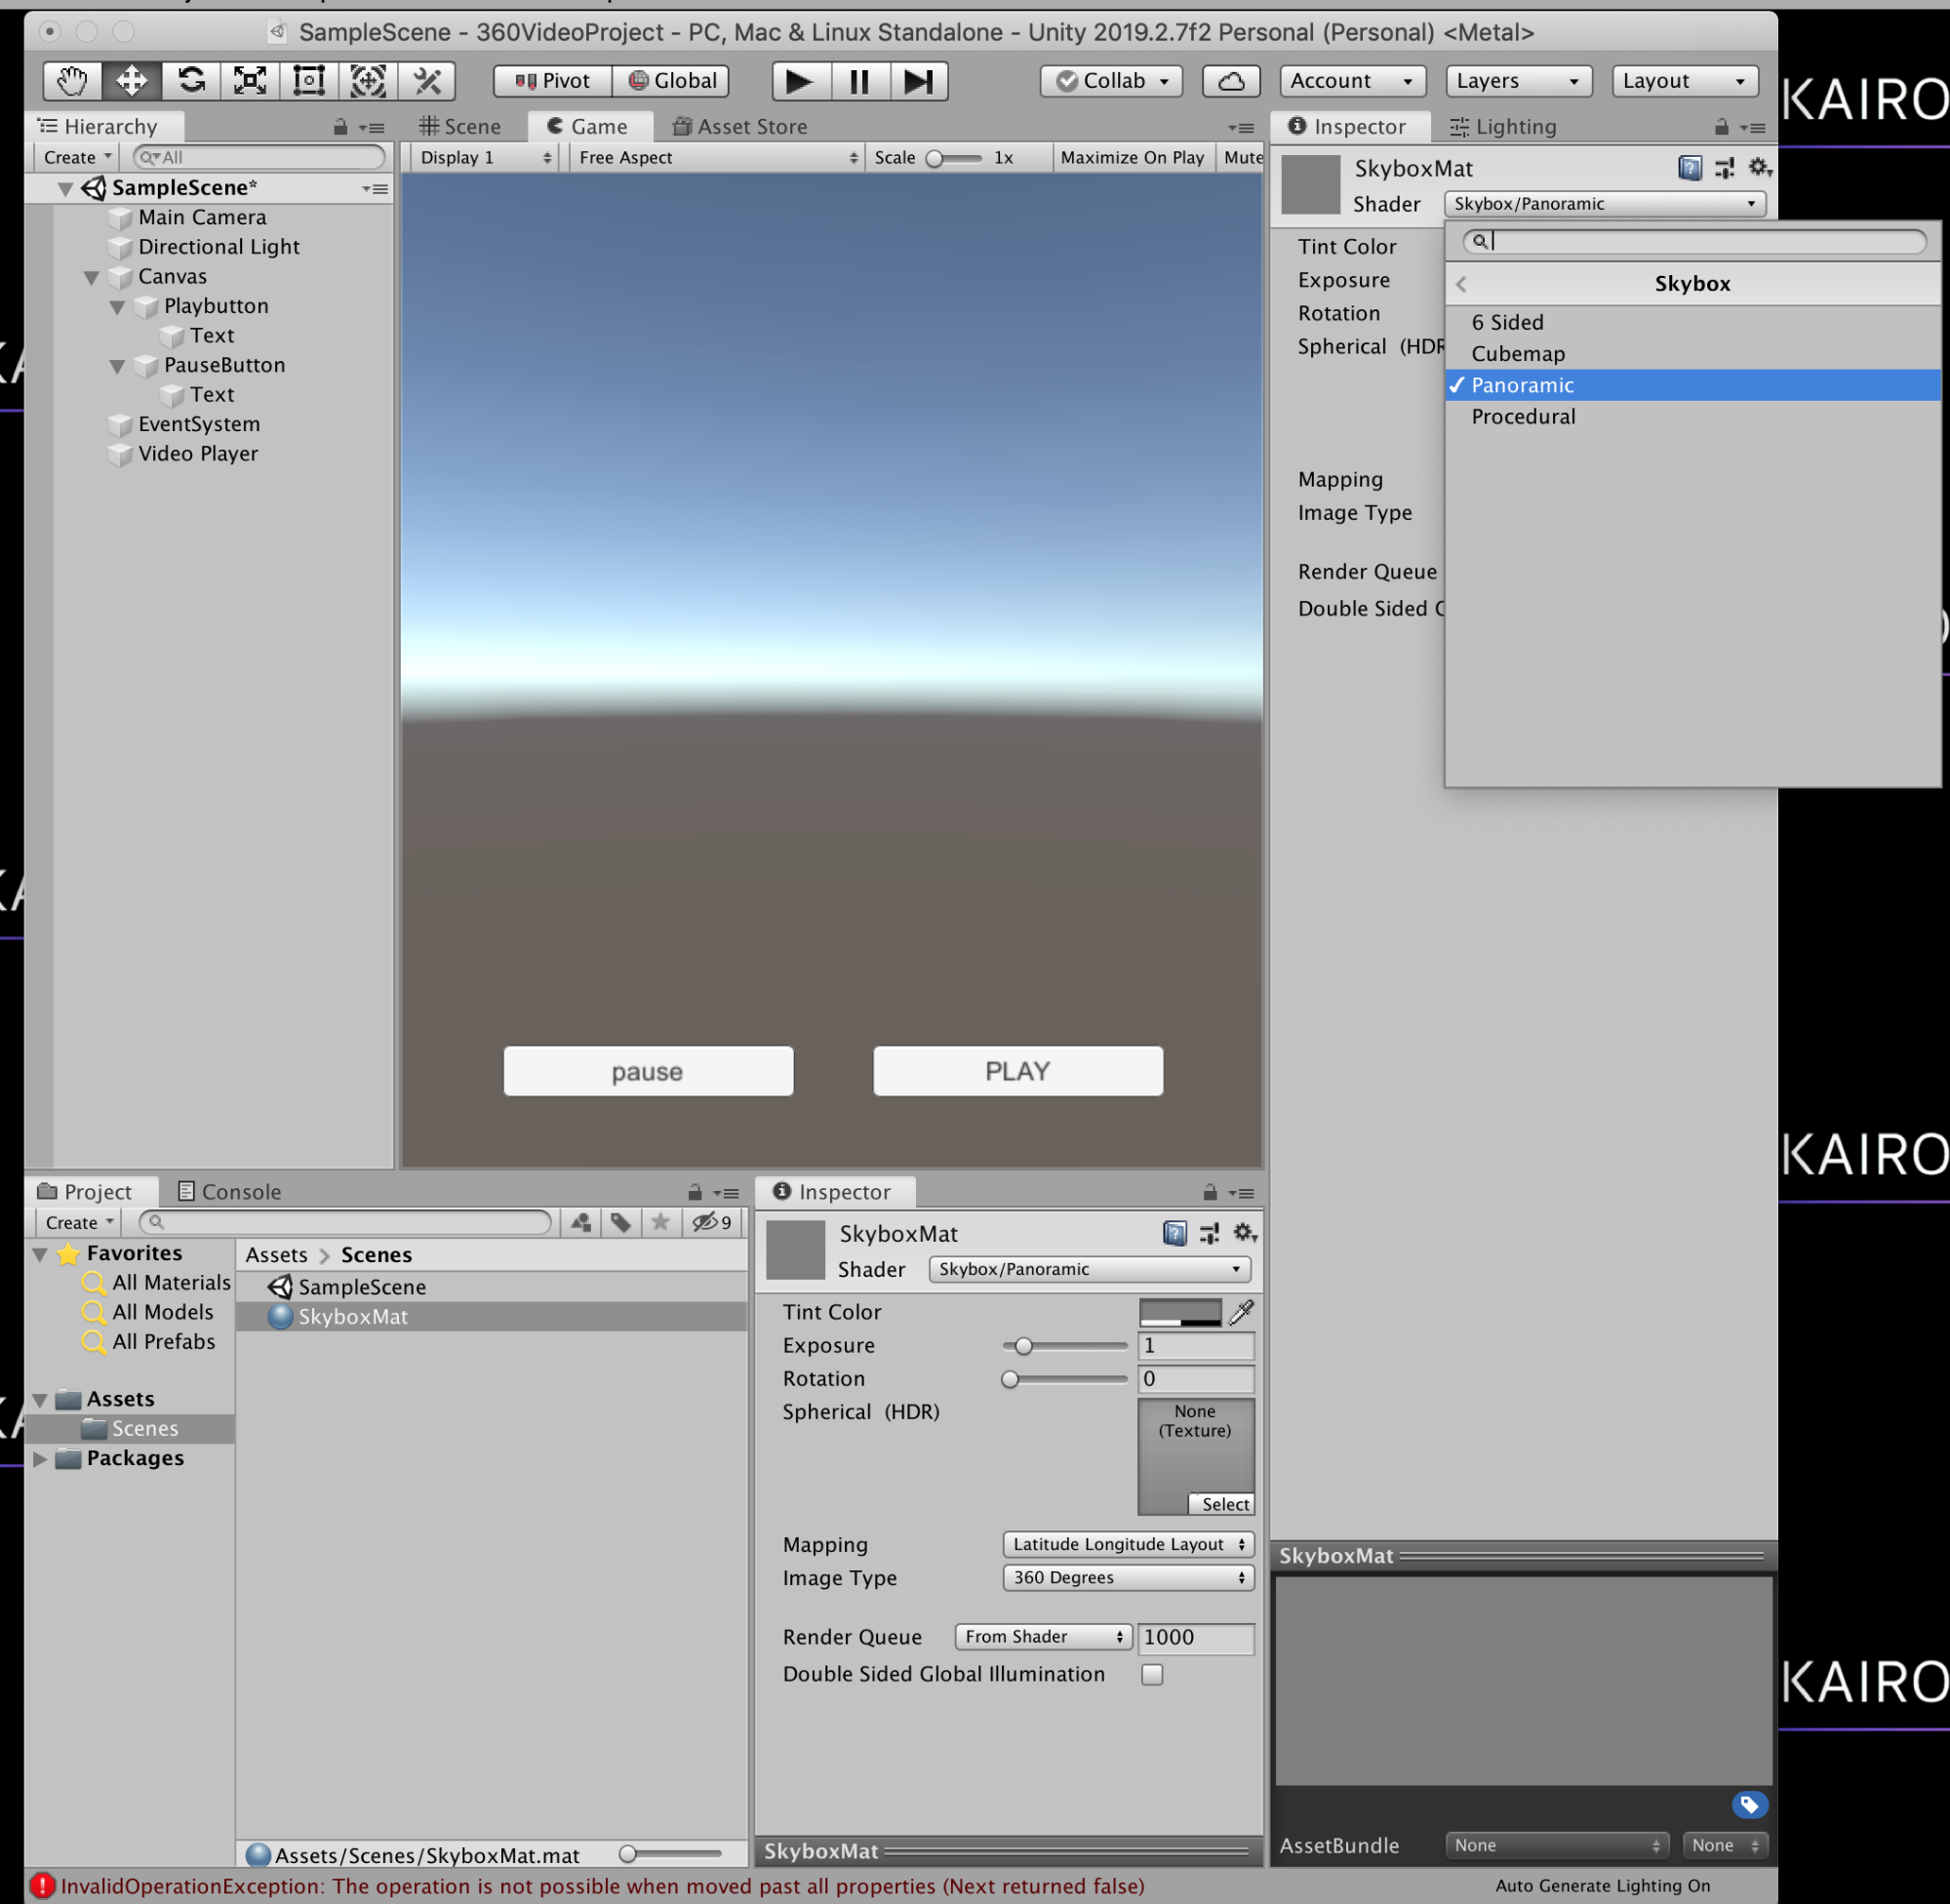Screen dimensions: 1950x1904
Task: Collapse the Canvas hierarchy item
Action: pos(91,277)
